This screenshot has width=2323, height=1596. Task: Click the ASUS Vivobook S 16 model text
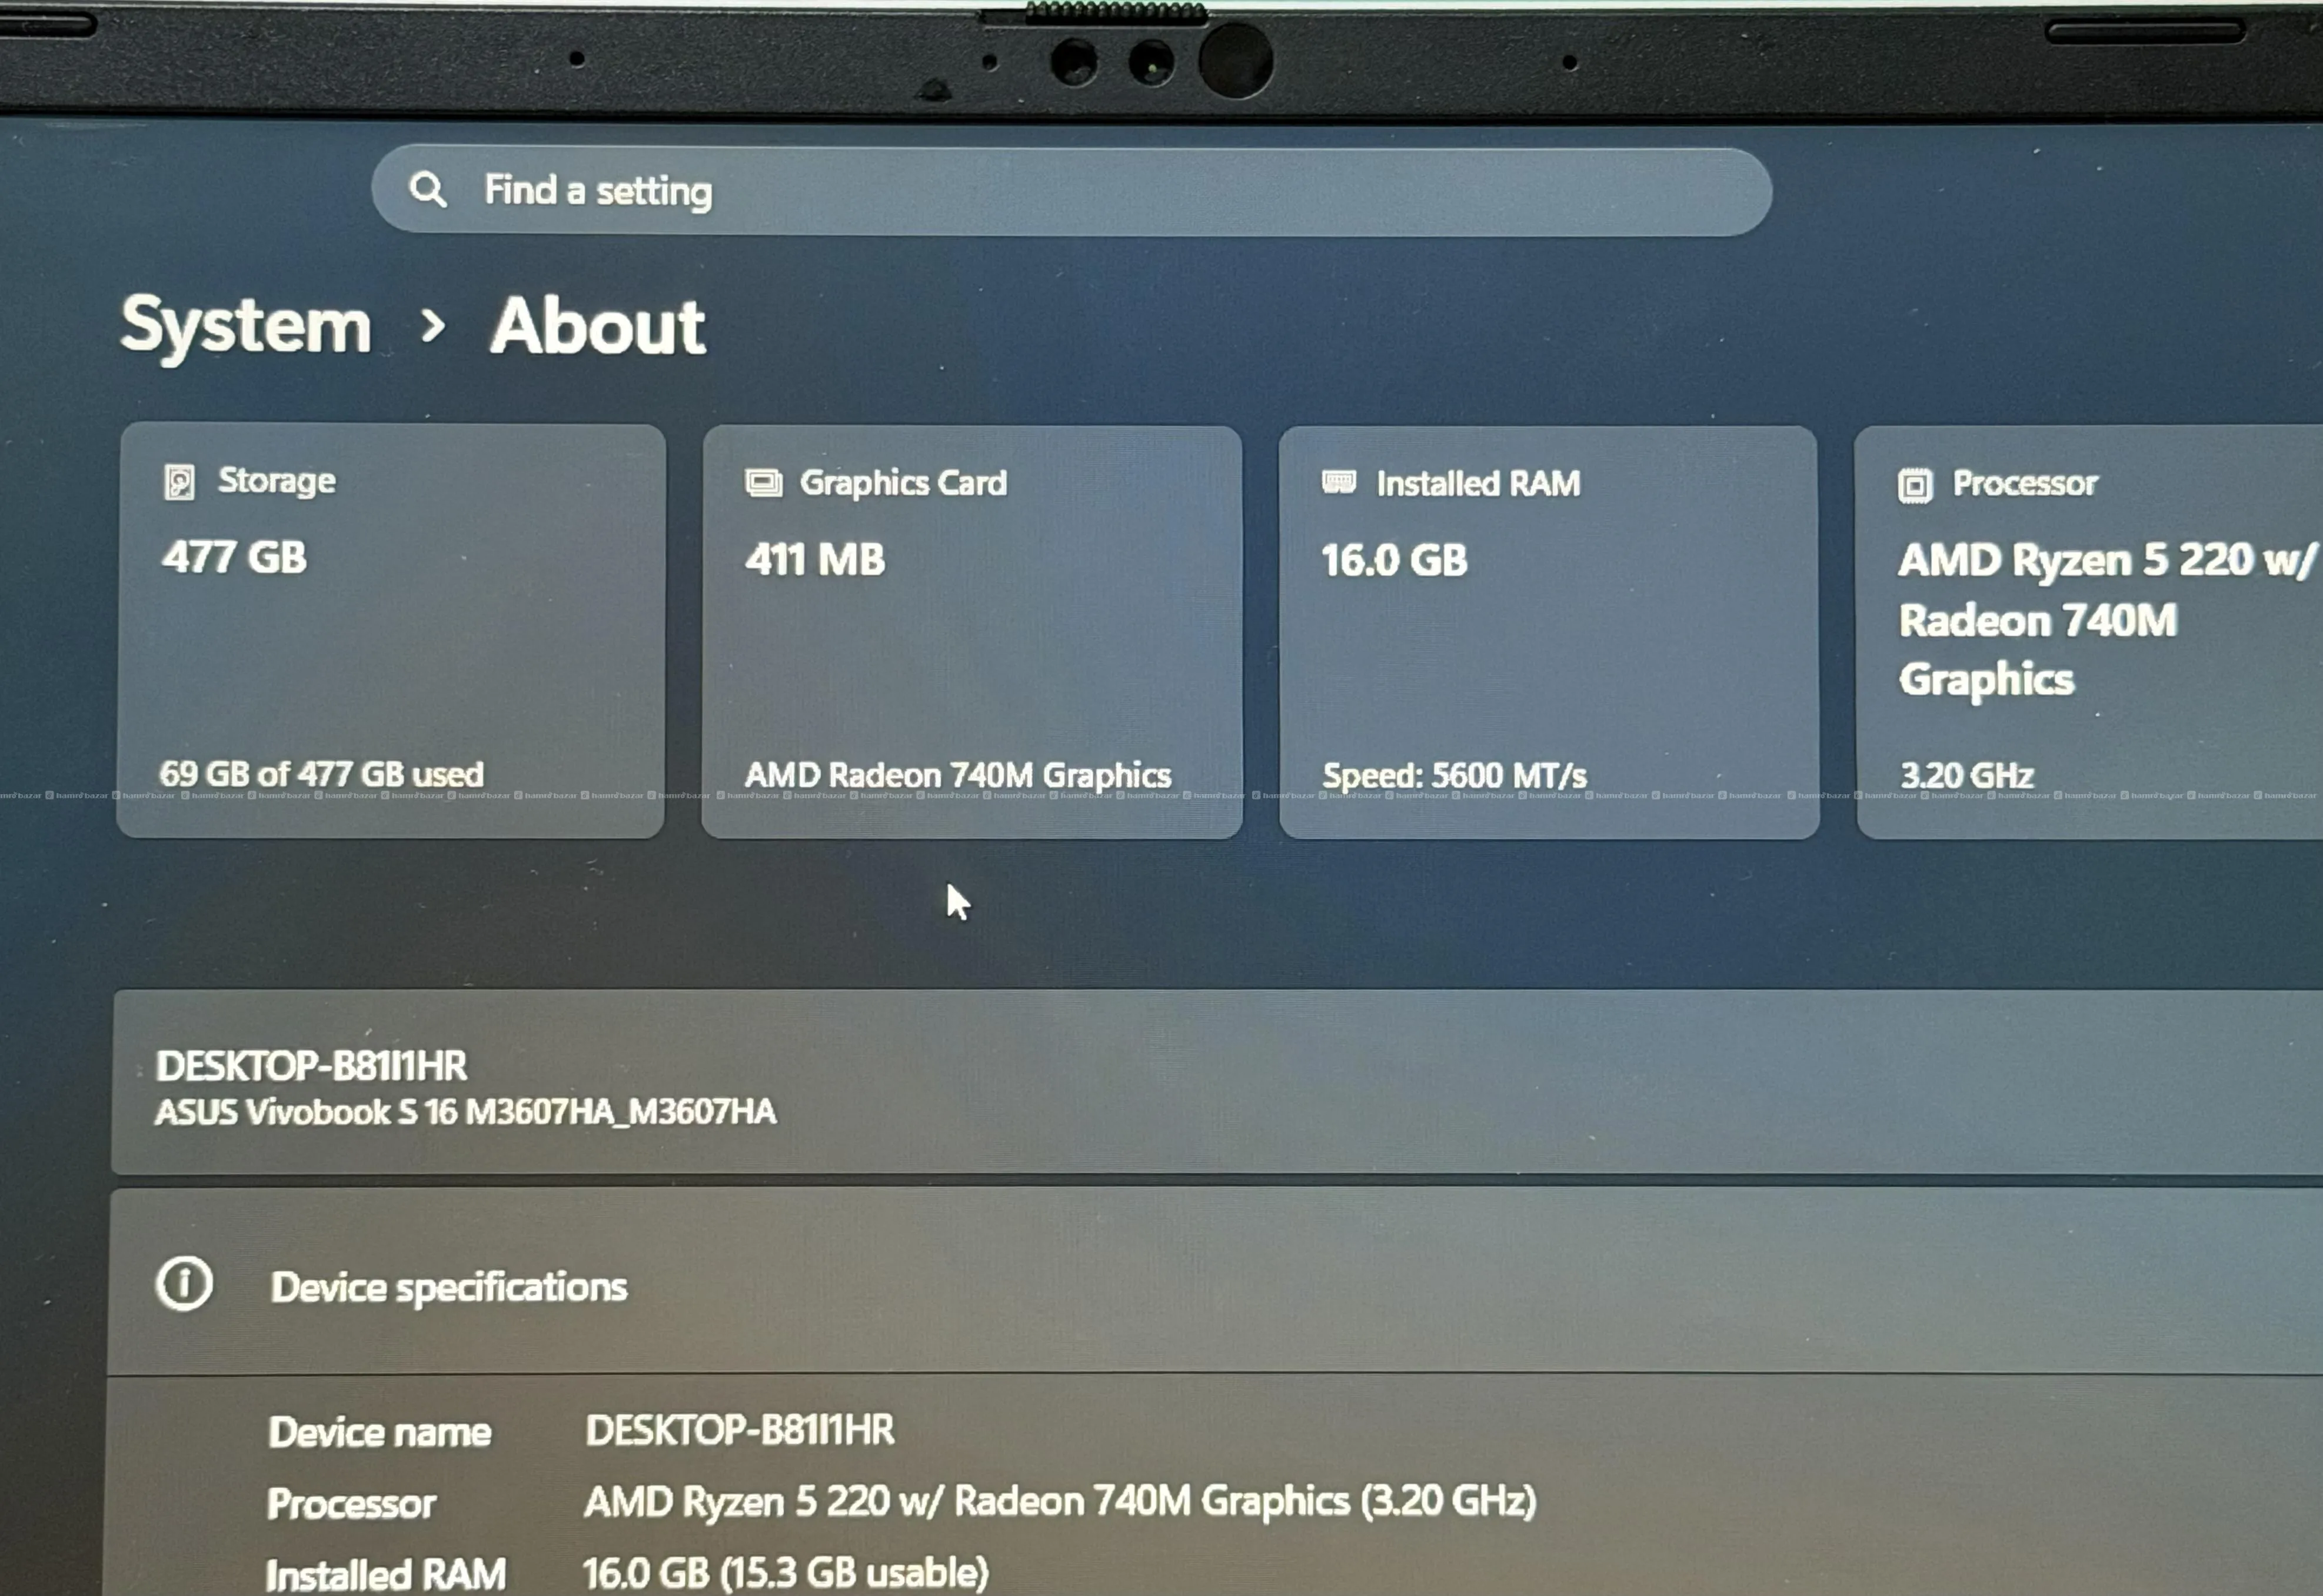coord(465,1112)
